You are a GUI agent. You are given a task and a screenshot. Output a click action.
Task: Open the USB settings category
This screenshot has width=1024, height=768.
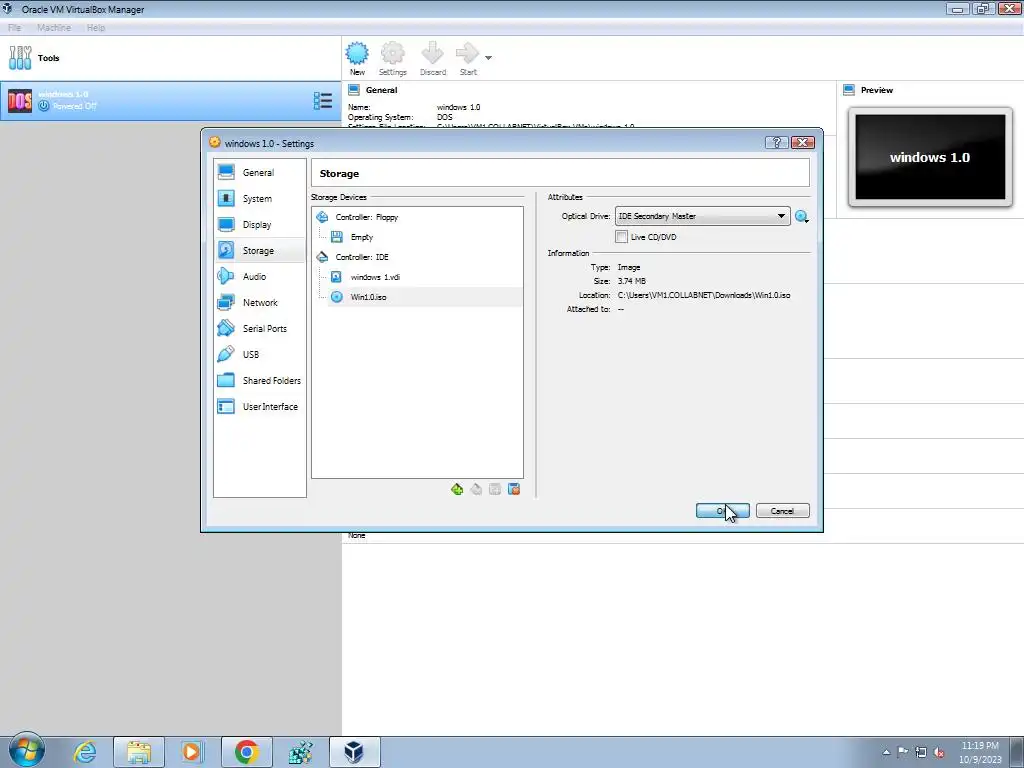point(259,355)
